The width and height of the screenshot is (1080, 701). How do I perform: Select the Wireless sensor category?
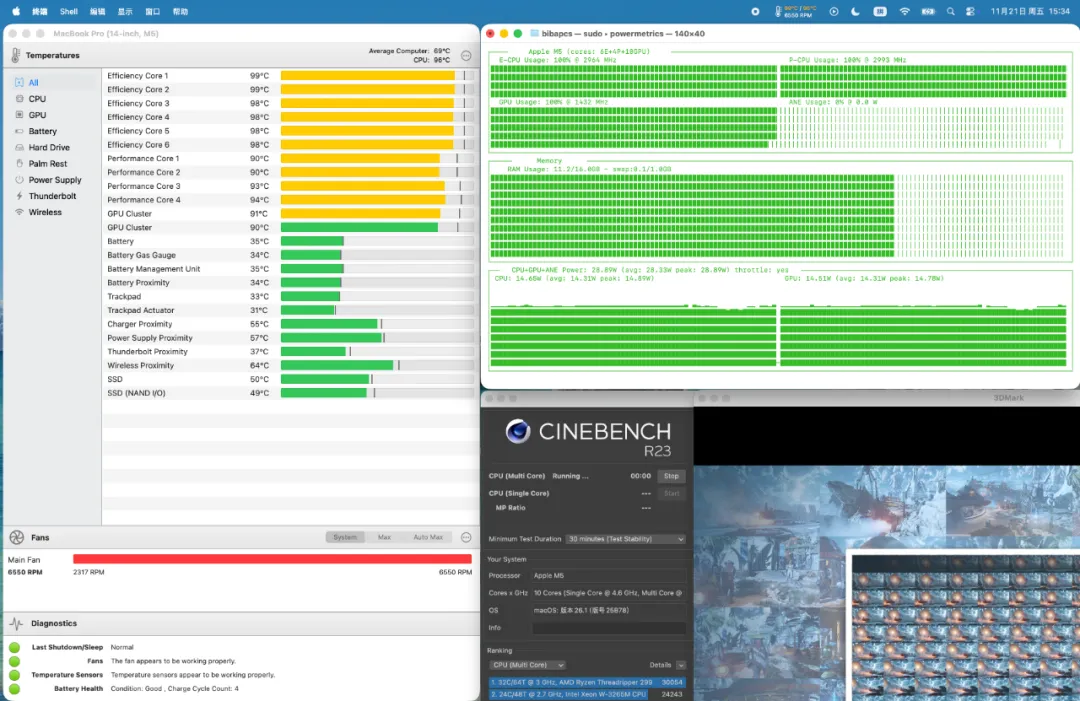45,212
